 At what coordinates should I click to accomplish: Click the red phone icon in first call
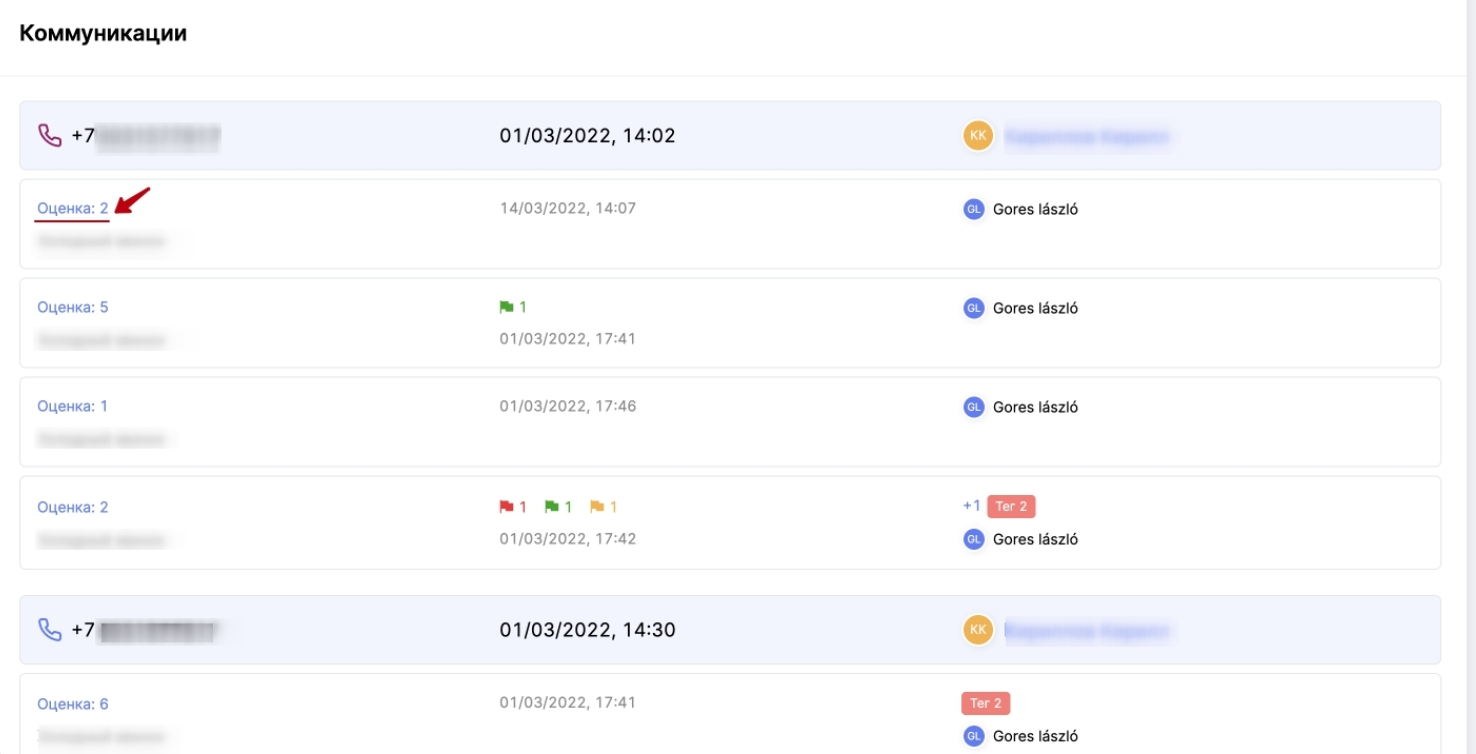pos(50,135)
